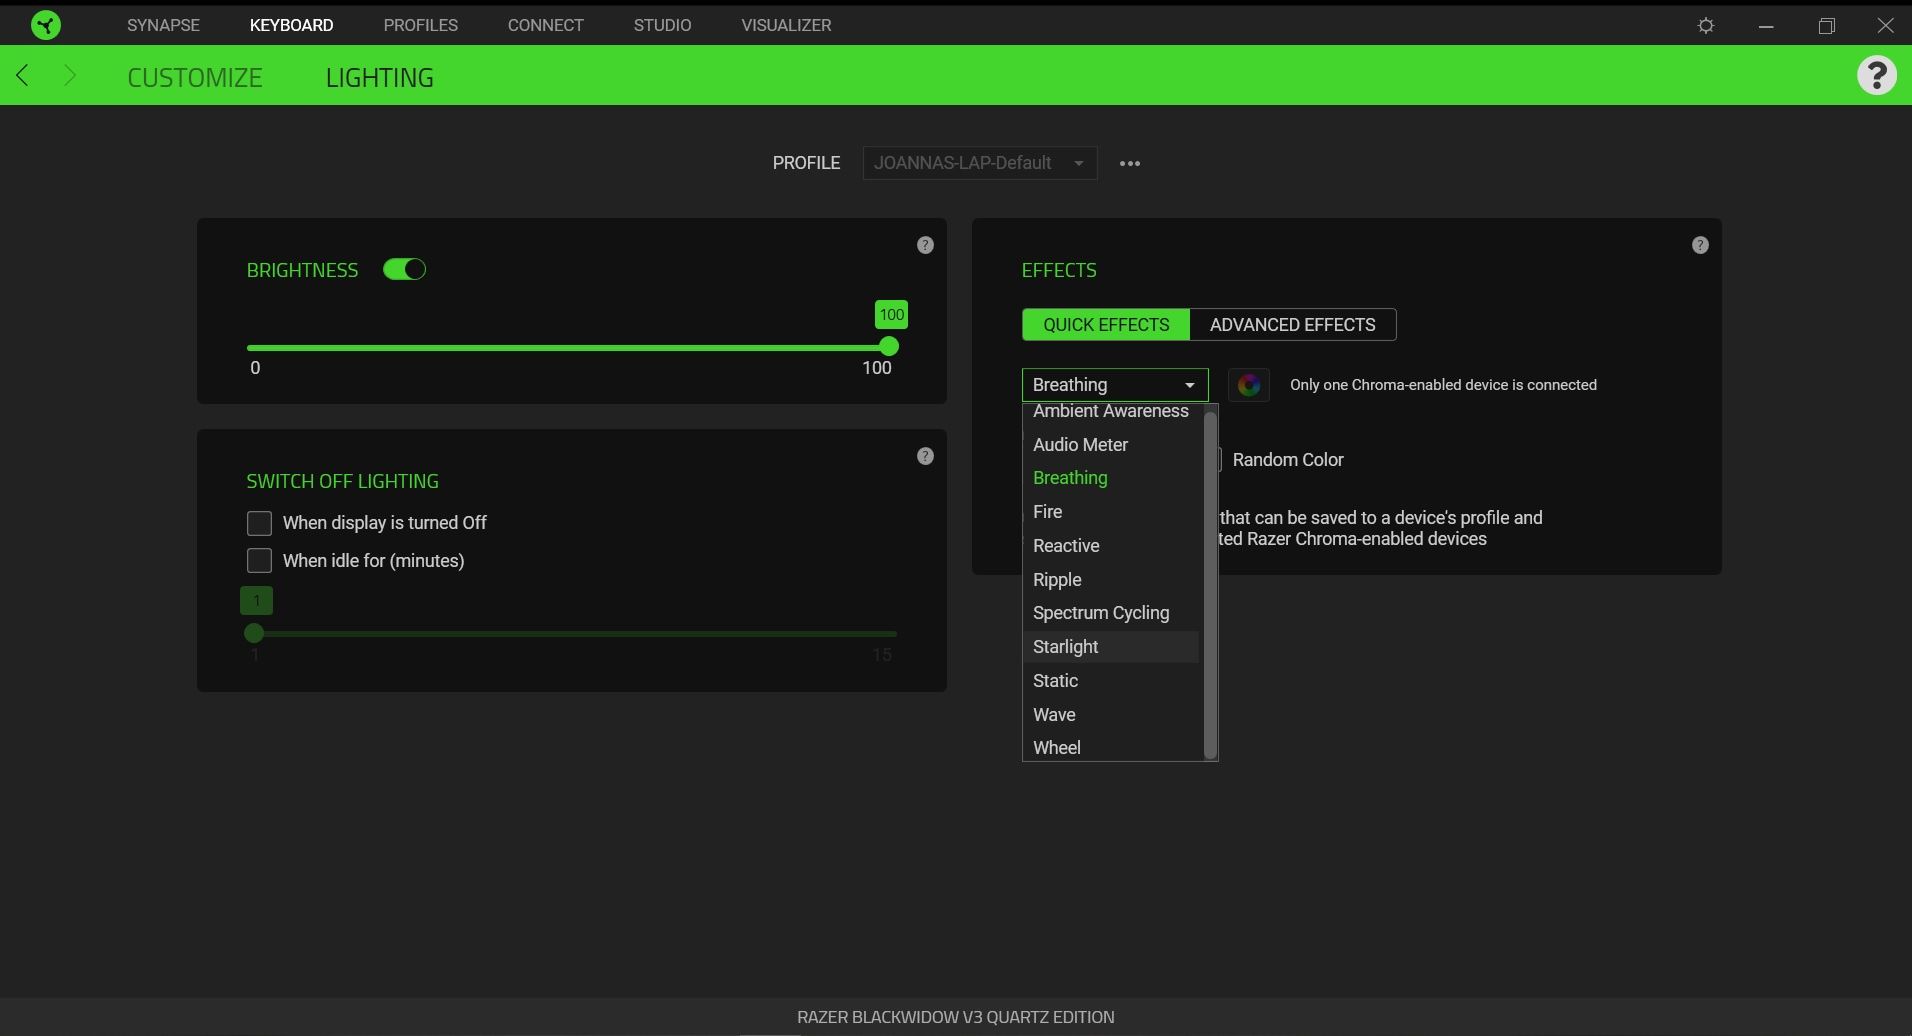Click the Chroma color wheel icon
Image resolution: width=1912 pixels, height=1036 pixels.
pos(1249,385)
